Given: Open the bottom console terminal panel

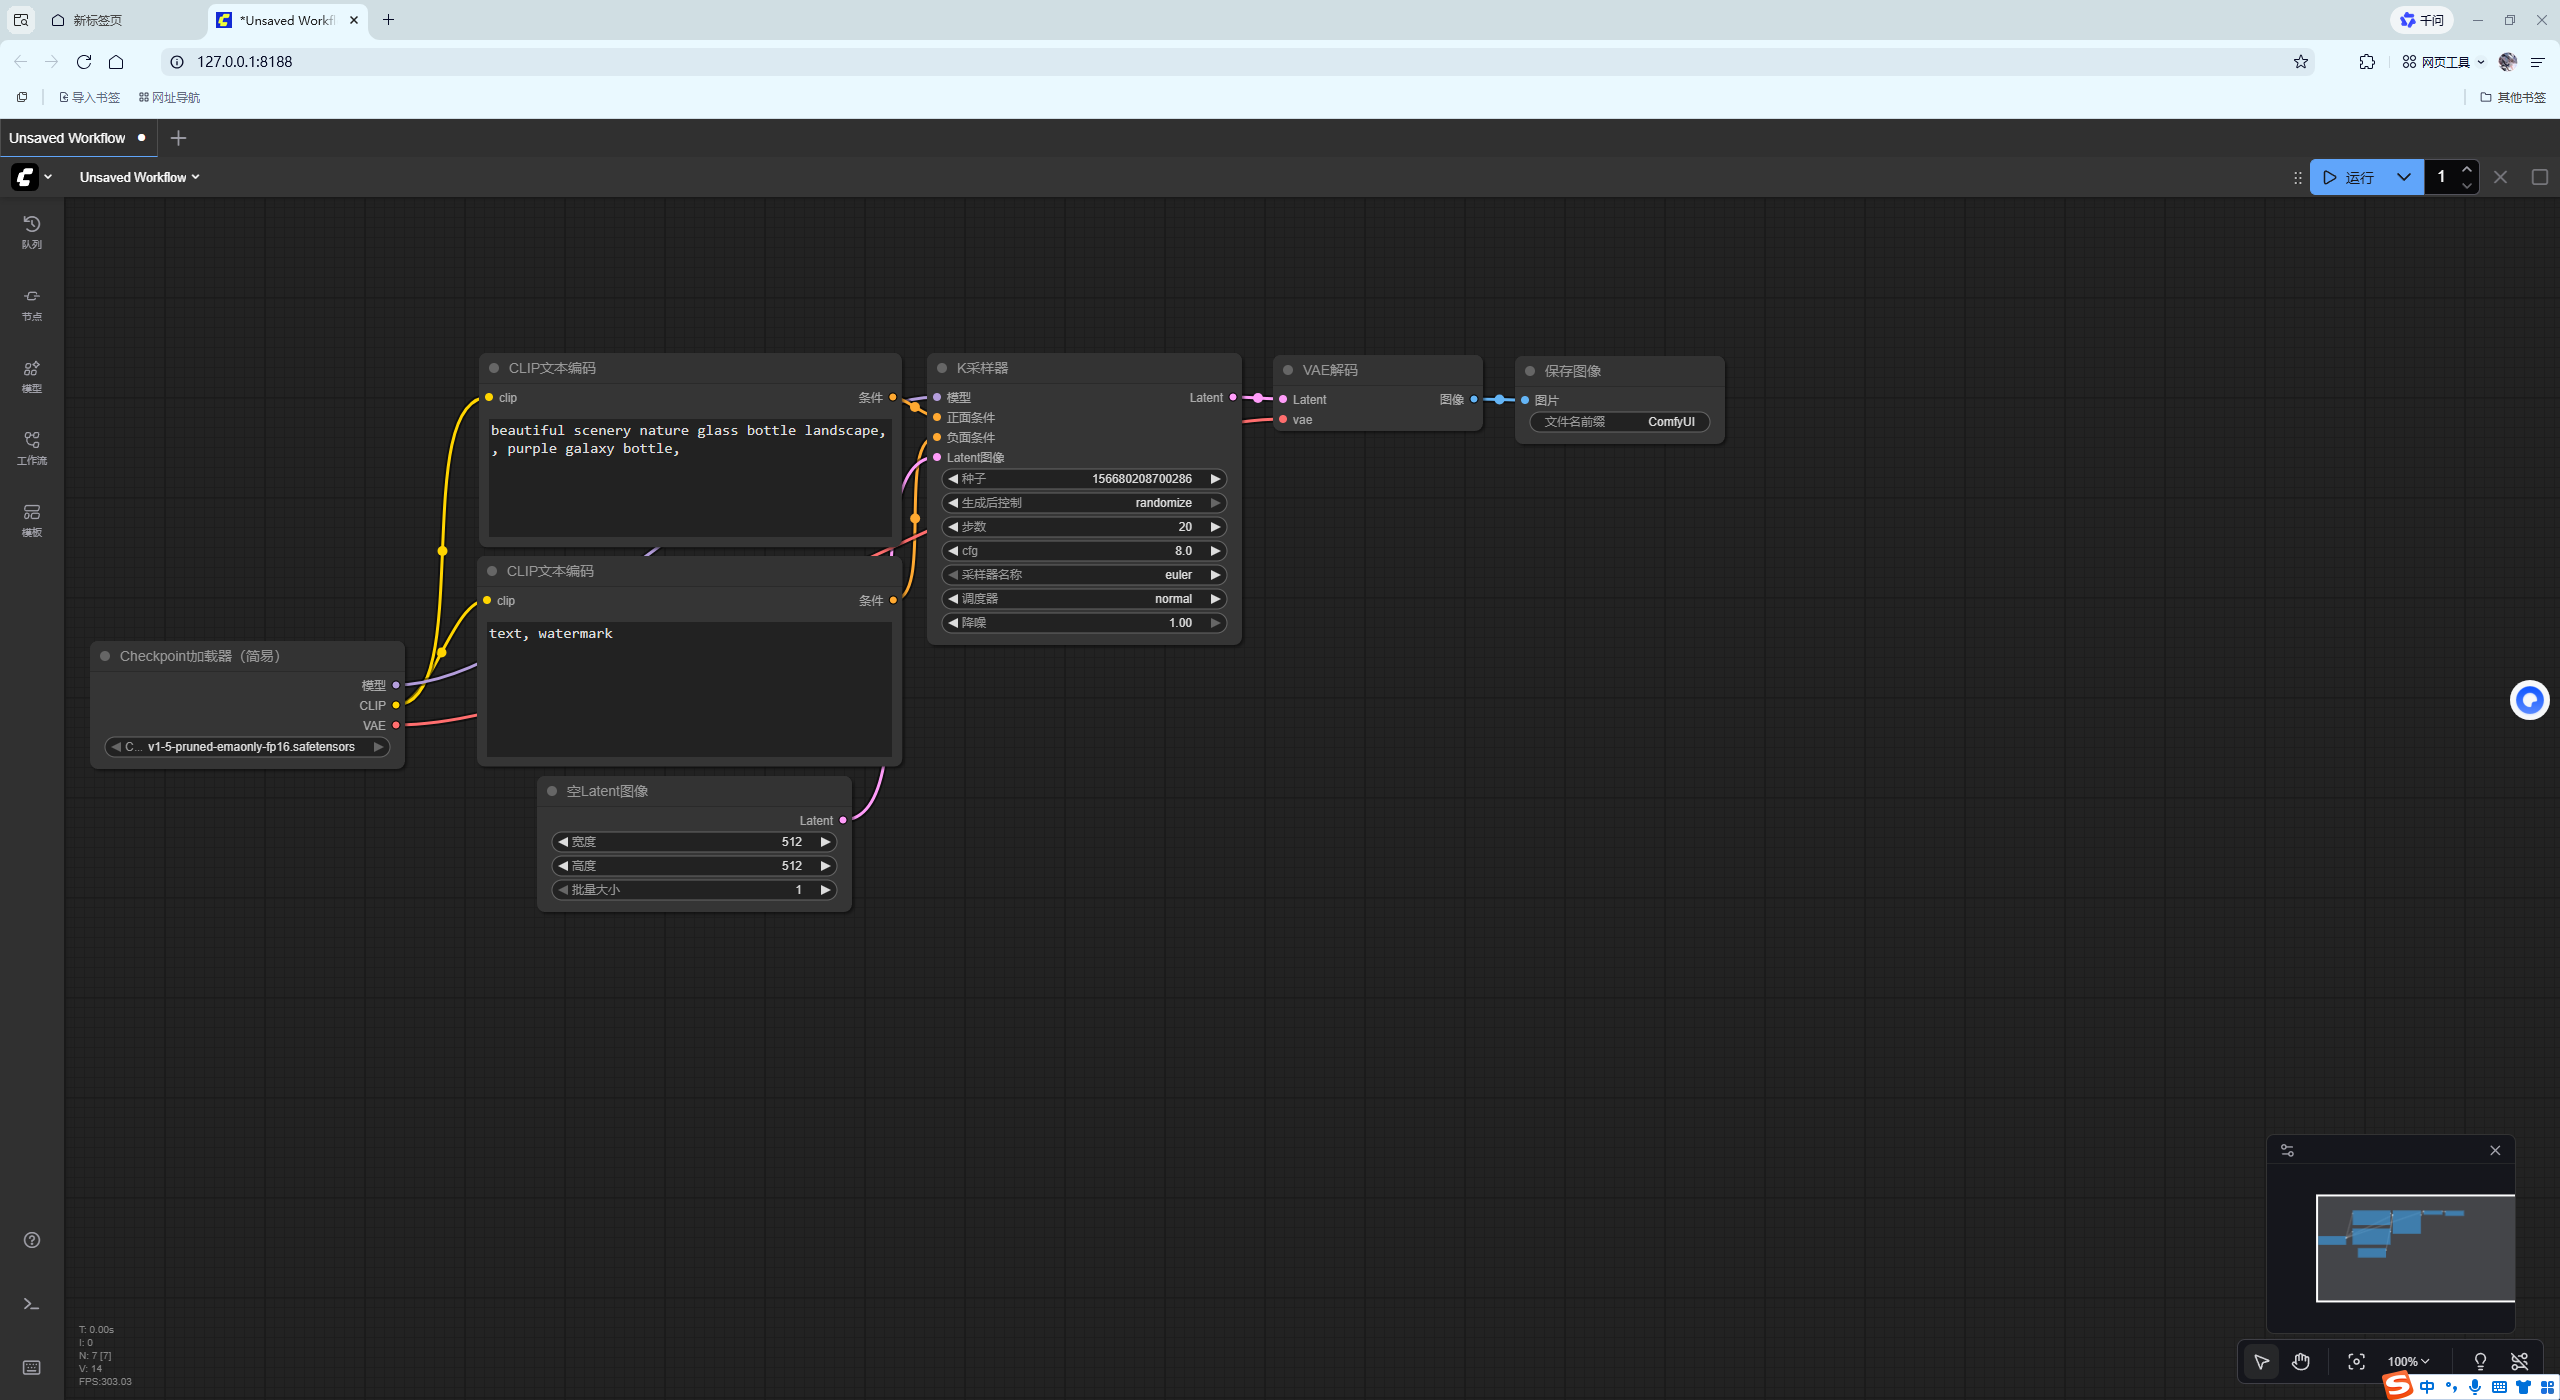Looking at the screenshot, I should [32, 1304].
